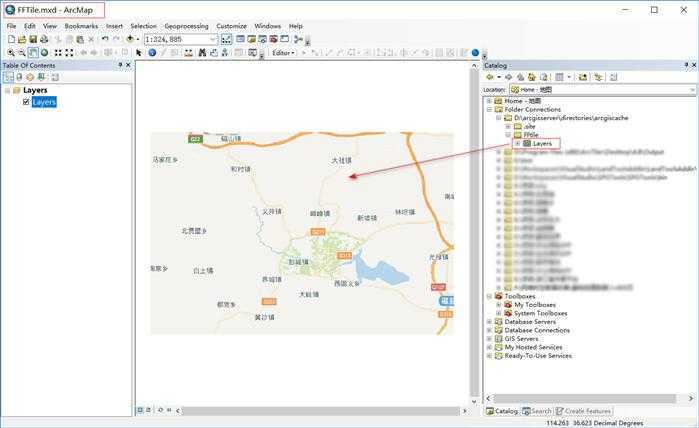The height and width of the screenshot is (428, 699).
Task: Select My Hosted Services in Catalog tree
Action: point(533,347)
